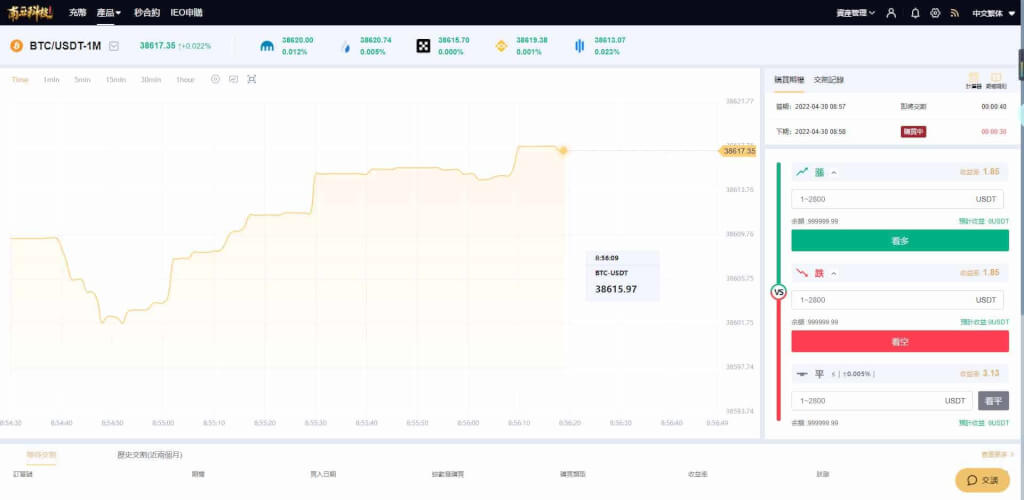
Task: Select the 1min chart interval
Action: (x=52, y=80)
